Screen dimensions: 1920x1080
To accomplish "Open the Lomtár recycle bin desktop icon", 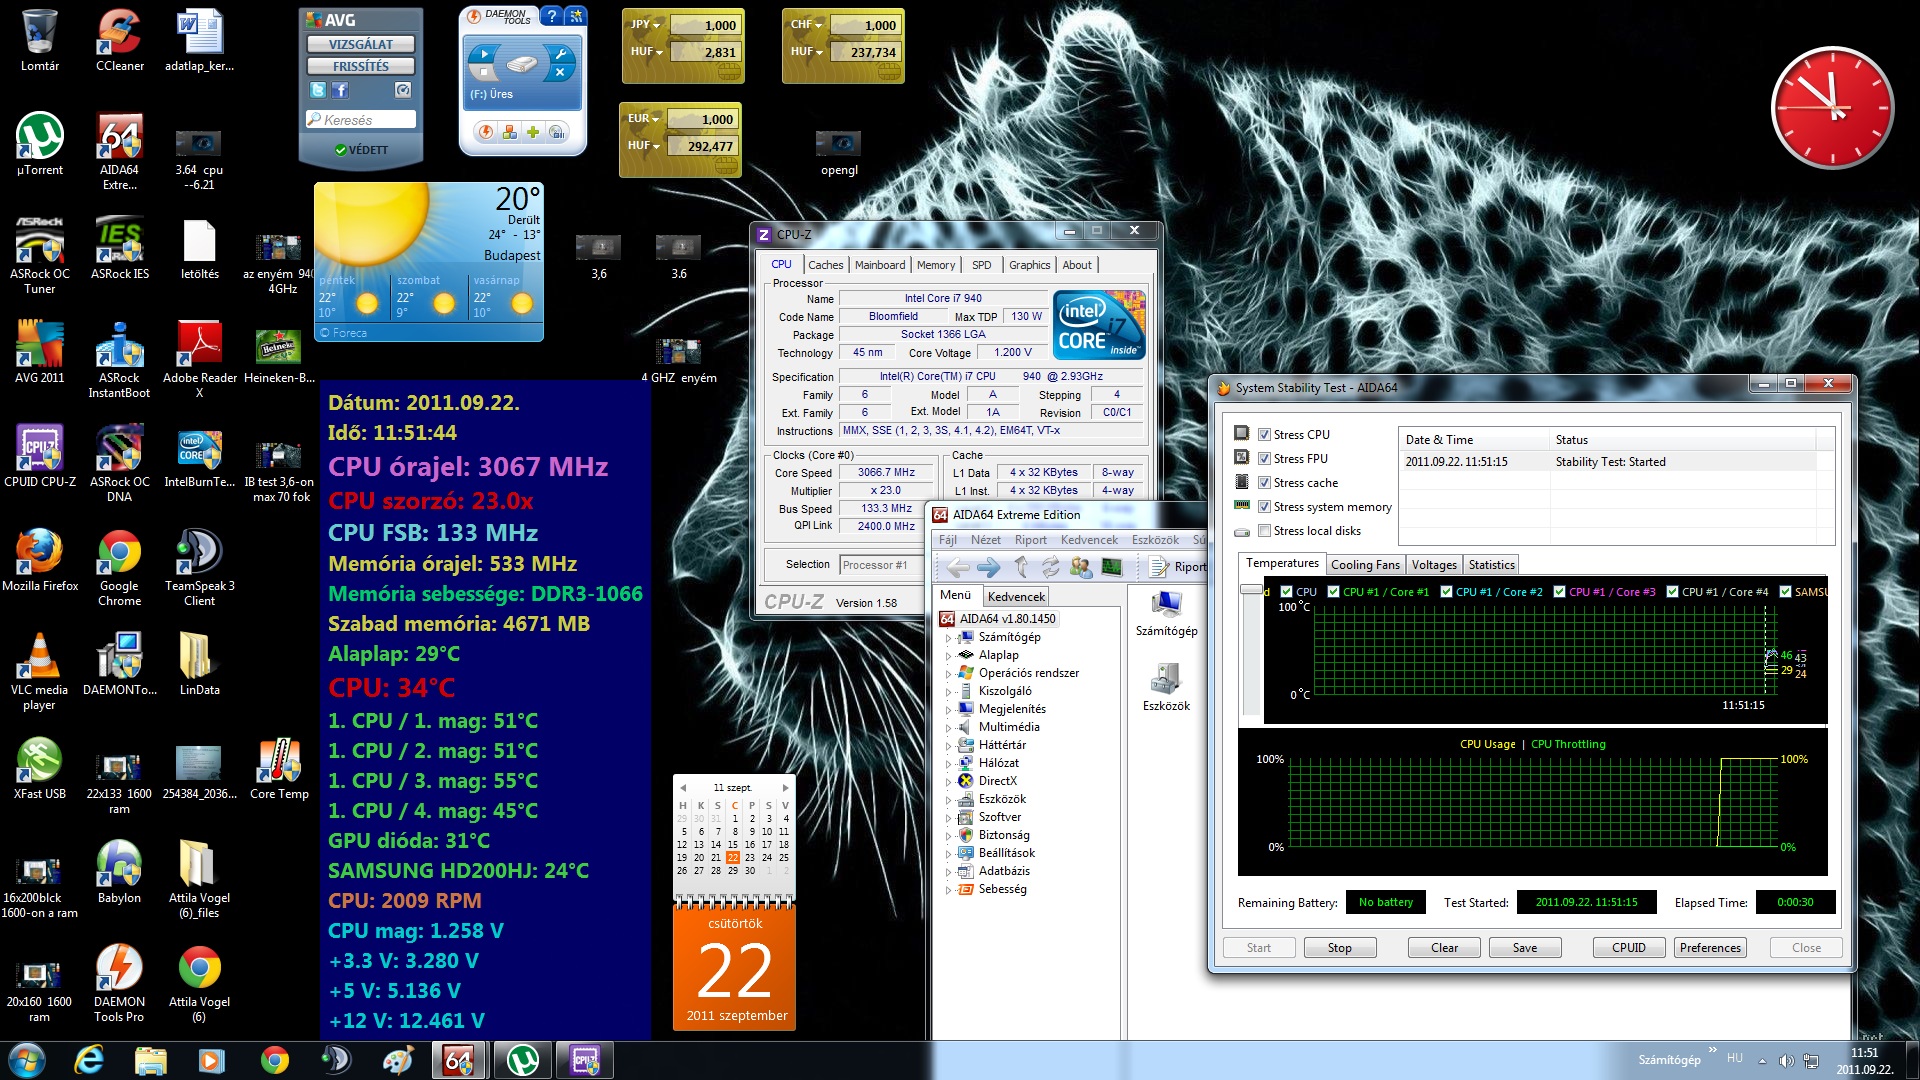I will pyautogui.click(x=40, y=32).
